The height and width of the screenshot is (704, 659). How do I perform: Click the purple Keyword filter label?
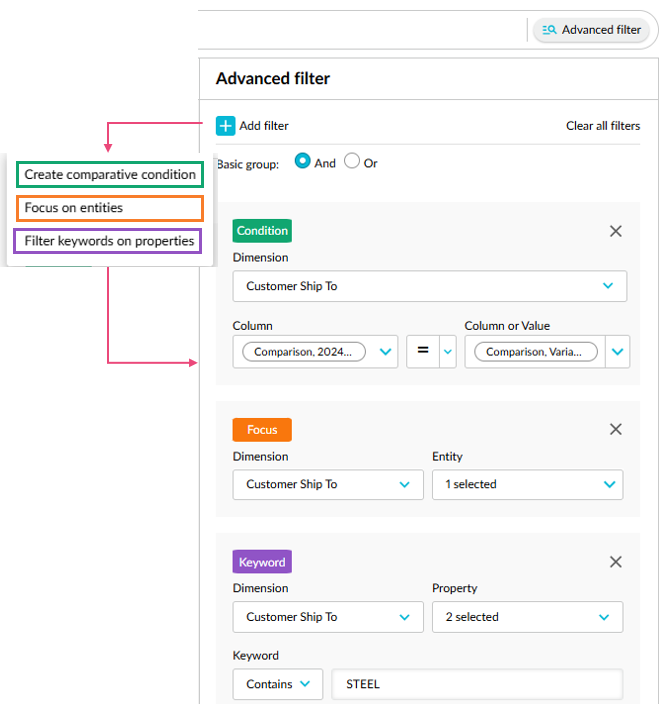tap(262, 562)
